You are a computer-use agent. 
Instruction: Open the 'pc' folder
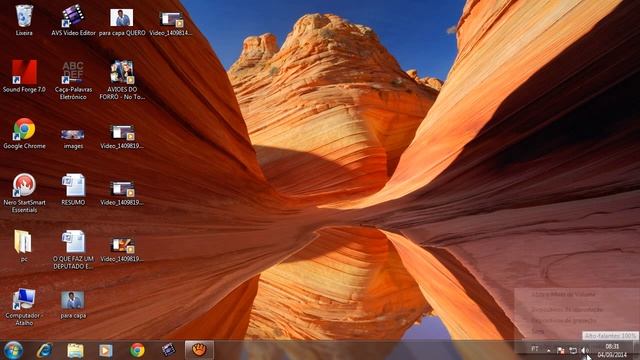point(23,246)
